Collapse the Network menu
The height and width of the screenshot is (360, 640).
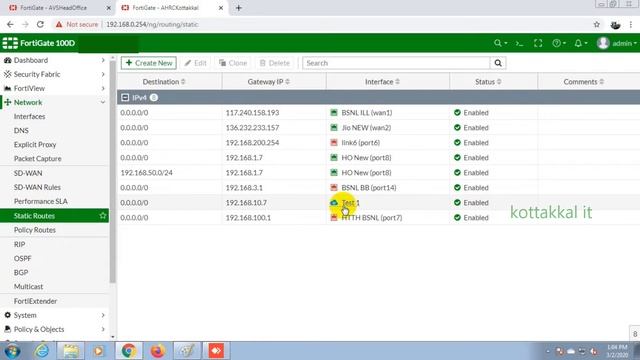coord(55,102)
